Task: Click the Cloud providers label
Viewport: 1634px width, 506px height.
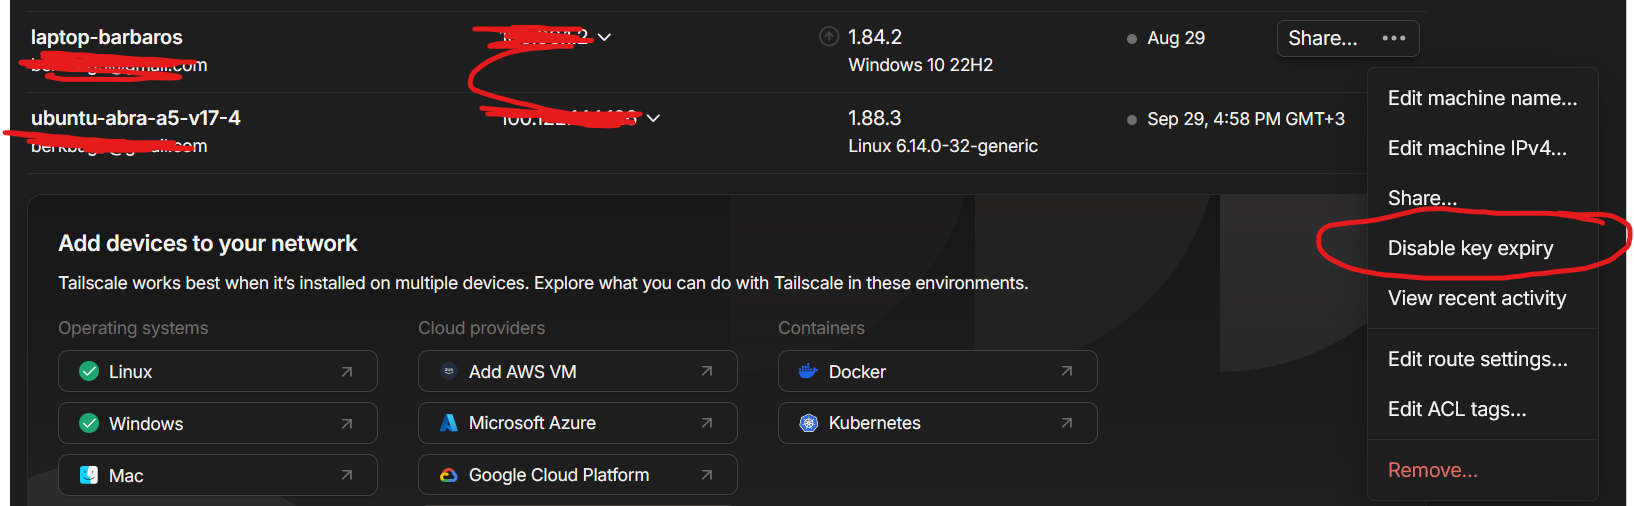Action: tap(482, 328)
